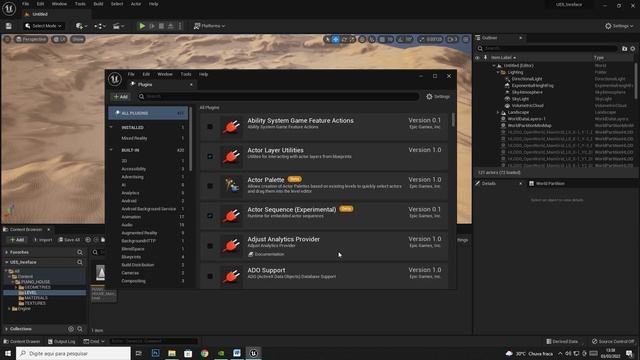Click the viewport Show button

(78, 39)
